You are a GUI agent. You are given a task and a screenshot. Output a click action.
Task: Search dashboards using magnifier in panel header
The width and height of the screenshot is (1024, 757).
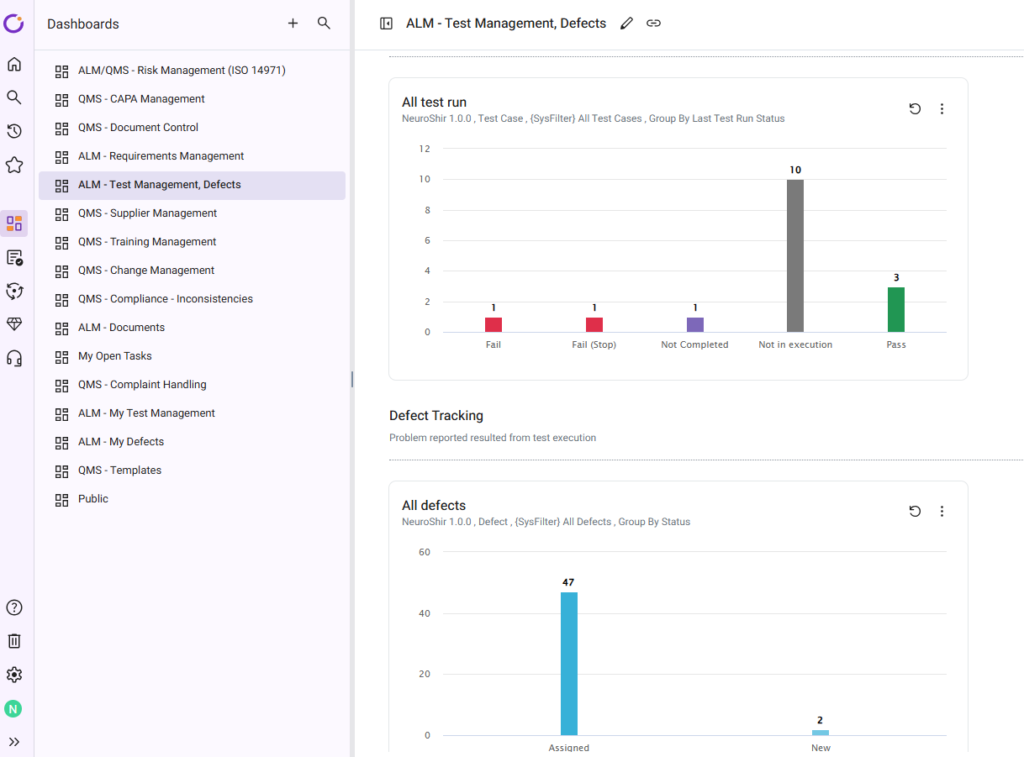coord(324,23)
